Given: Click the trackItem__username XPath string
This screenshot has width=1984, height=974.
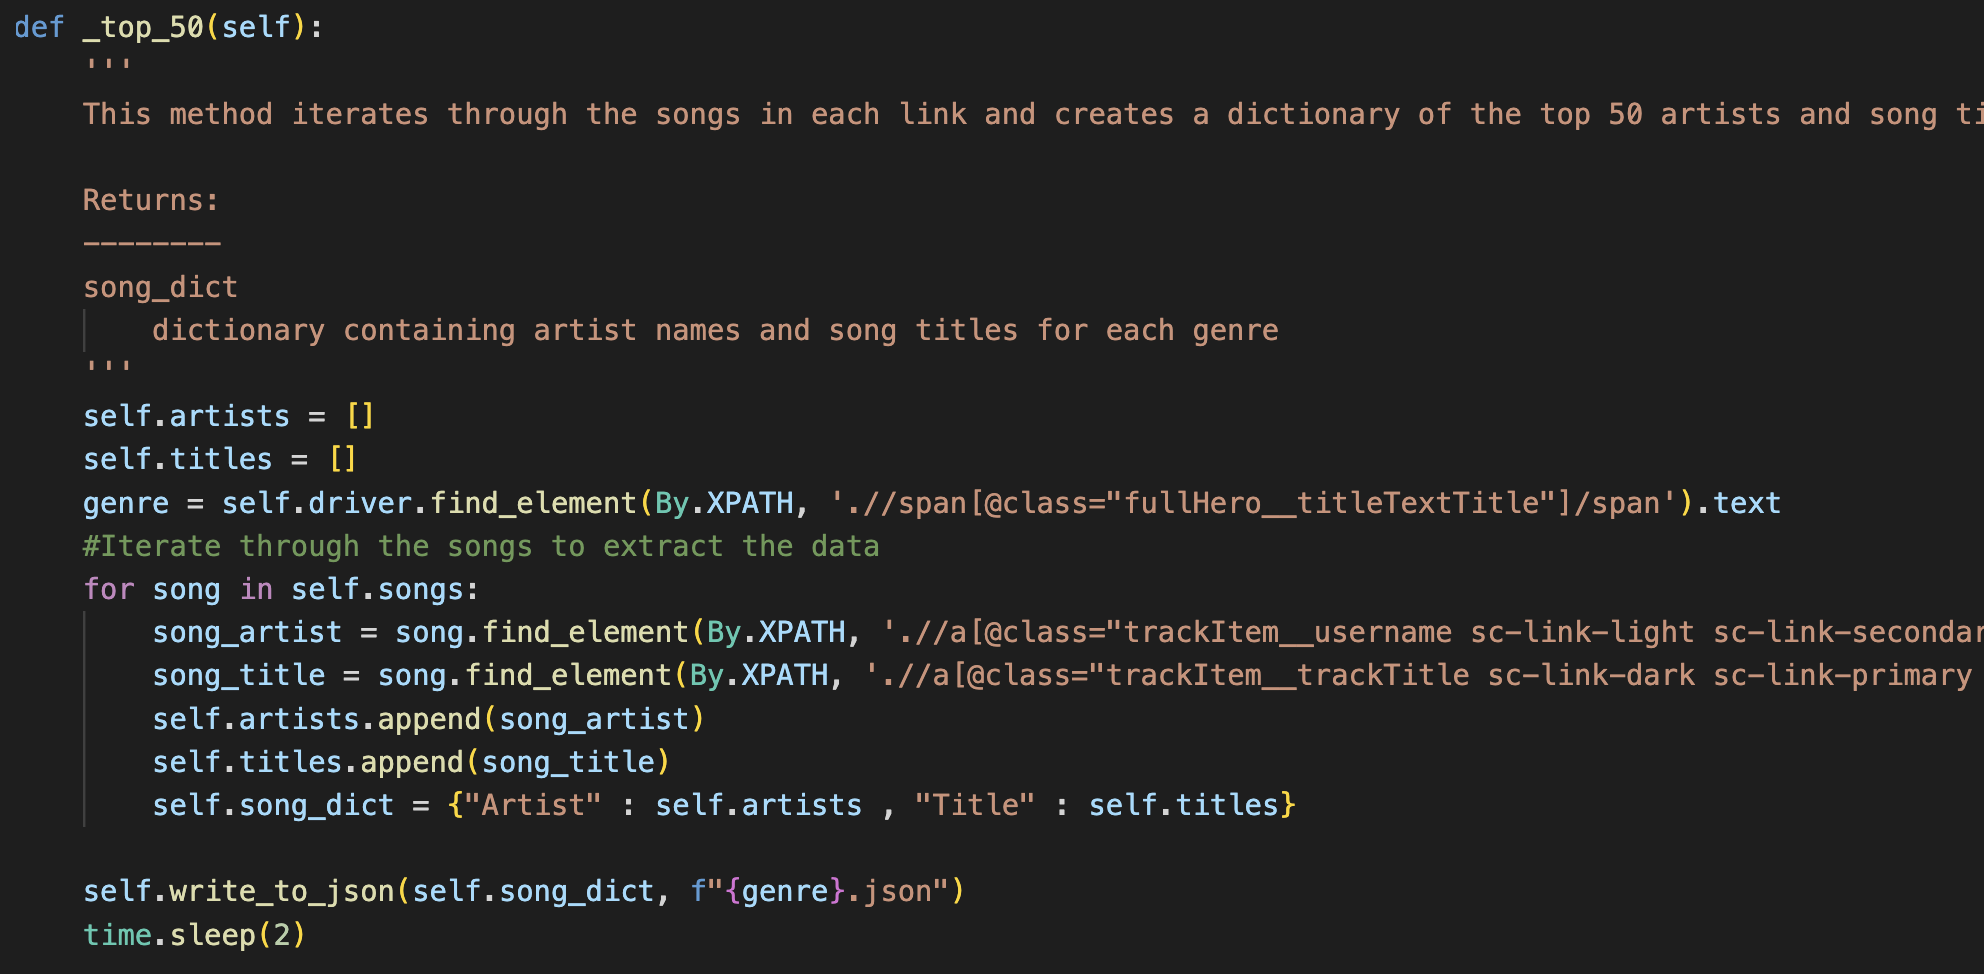Looking at the screenshot, I should 1433,632.
